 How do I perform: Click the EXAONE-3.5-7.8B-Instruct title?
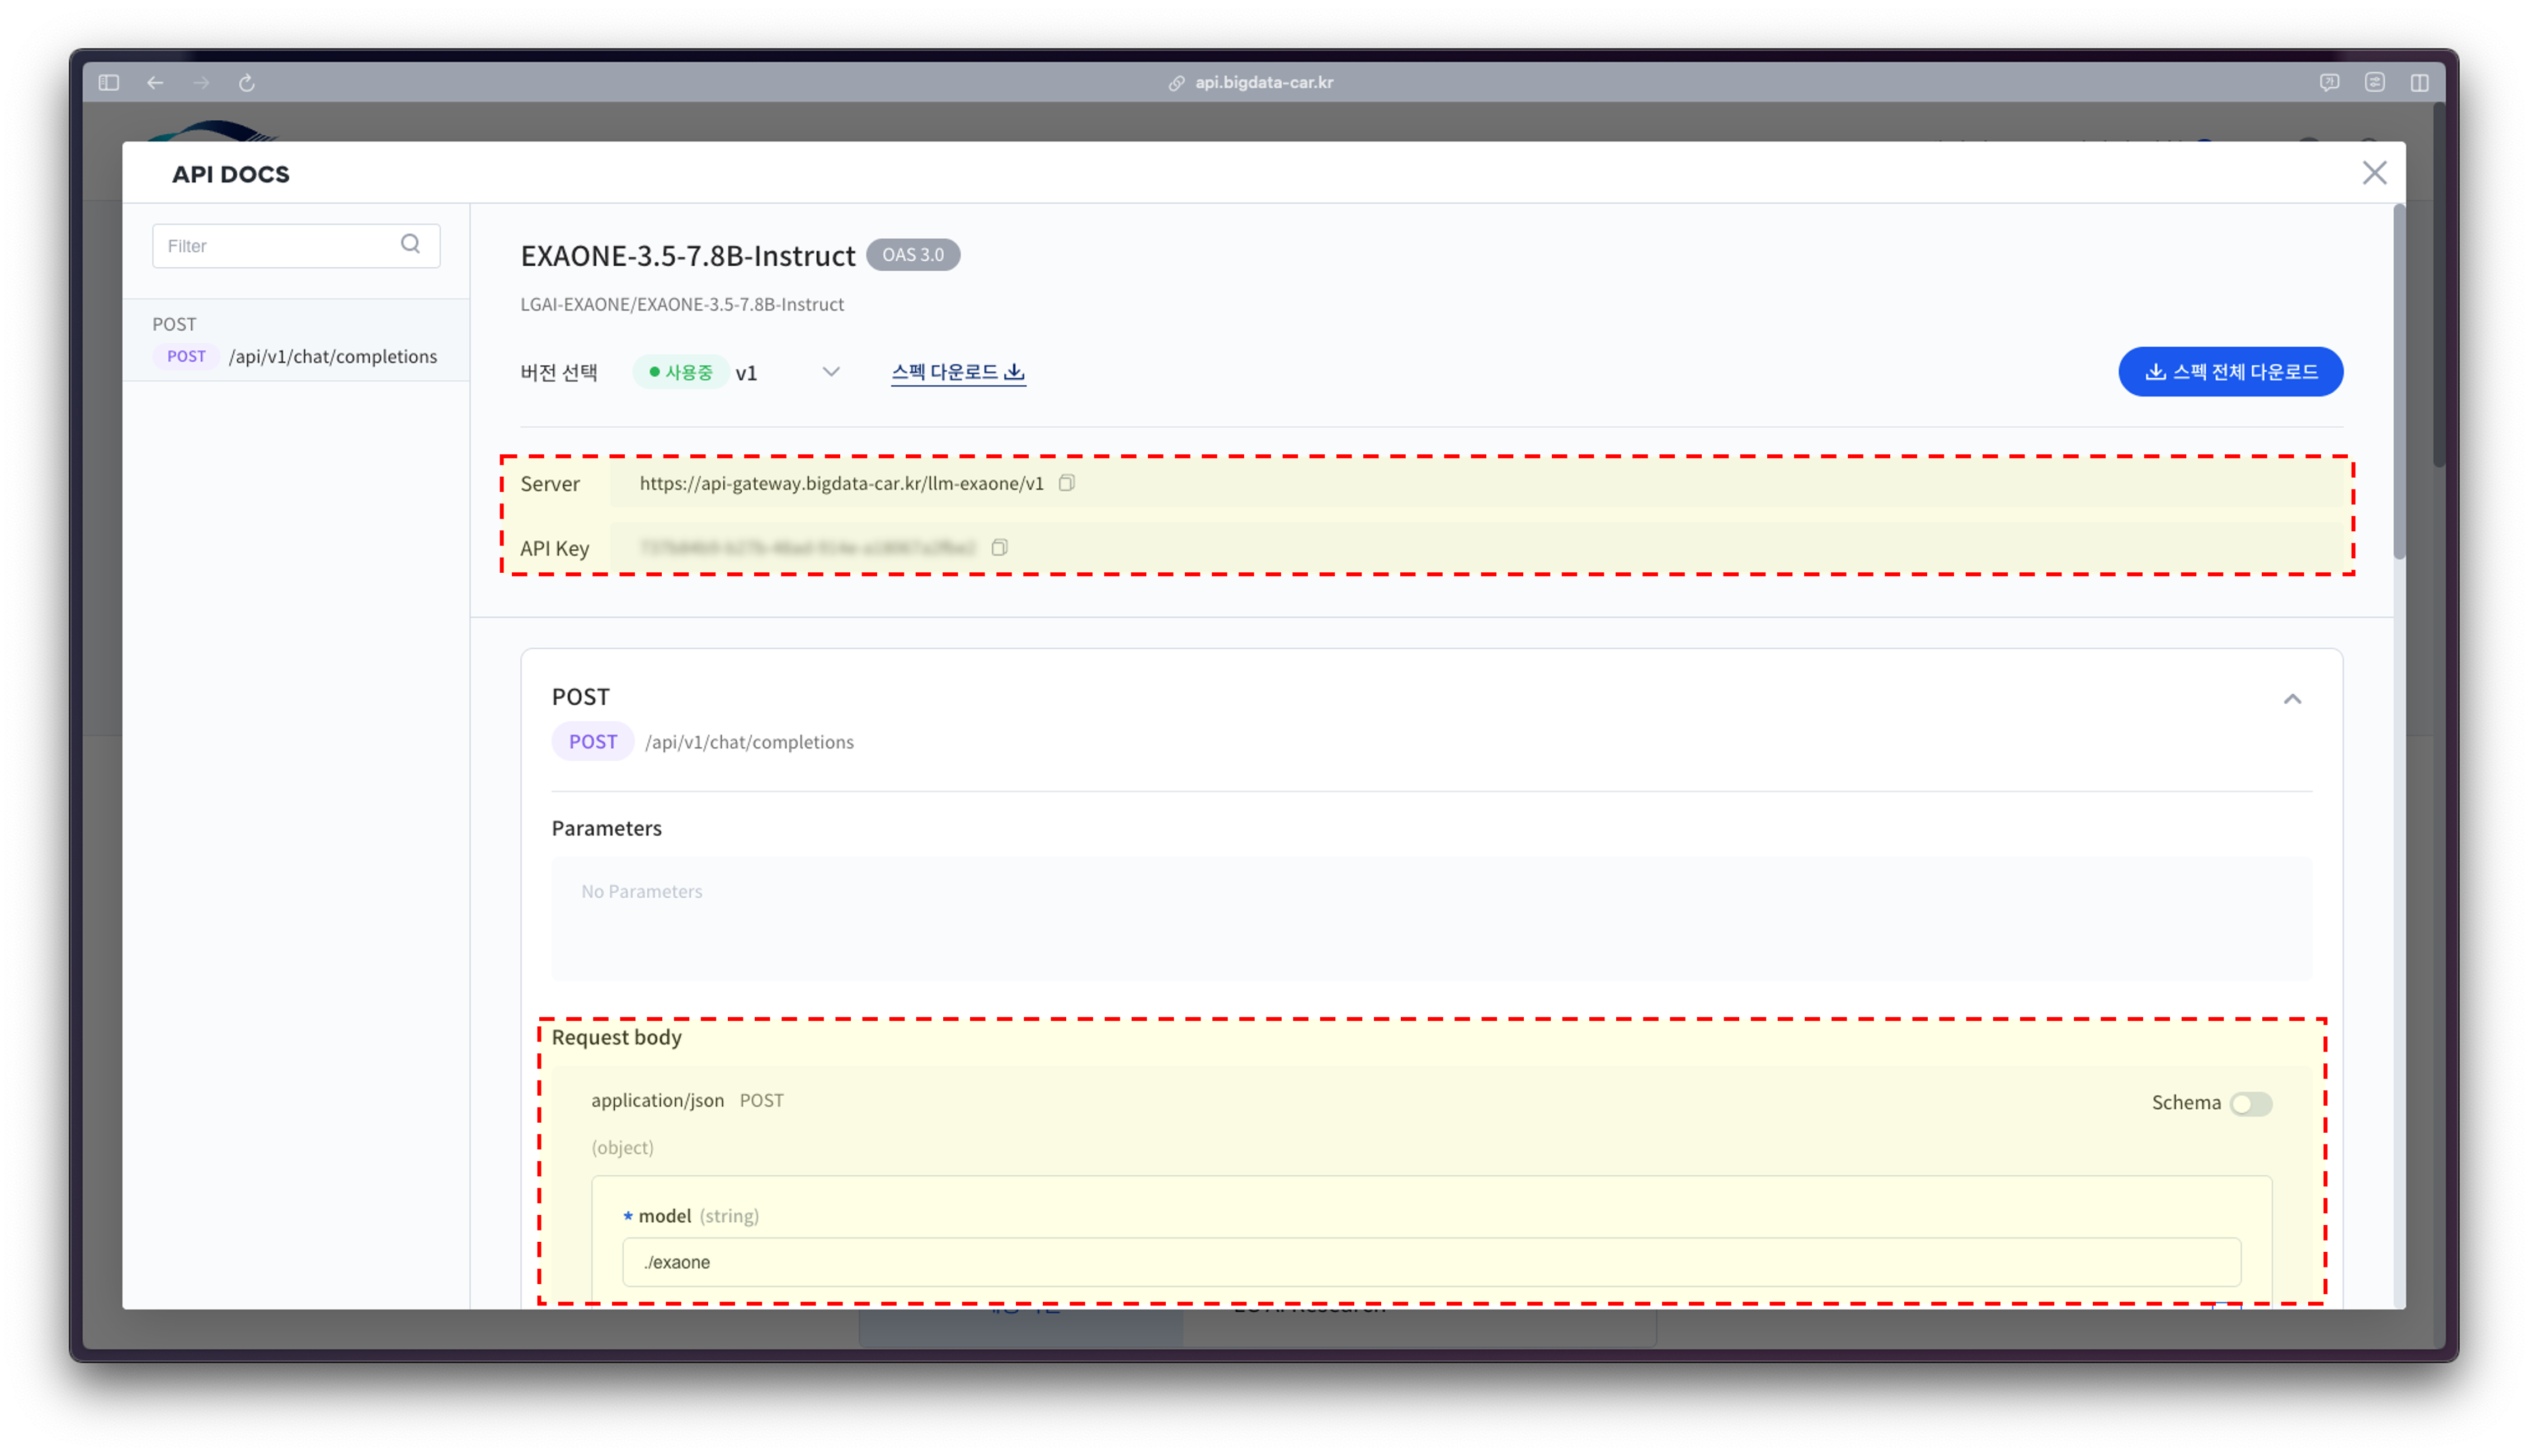[x=688, y=256]
